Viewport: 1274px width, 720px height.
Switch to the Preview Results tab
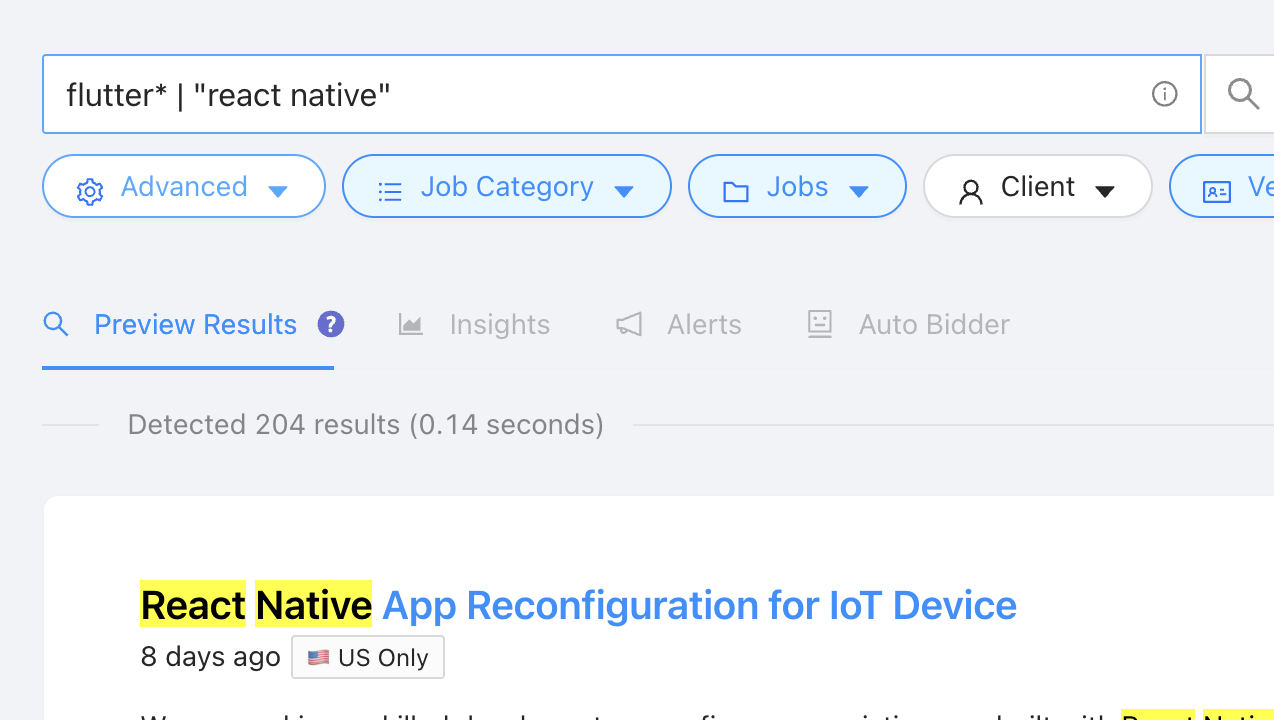pos(195,324)
